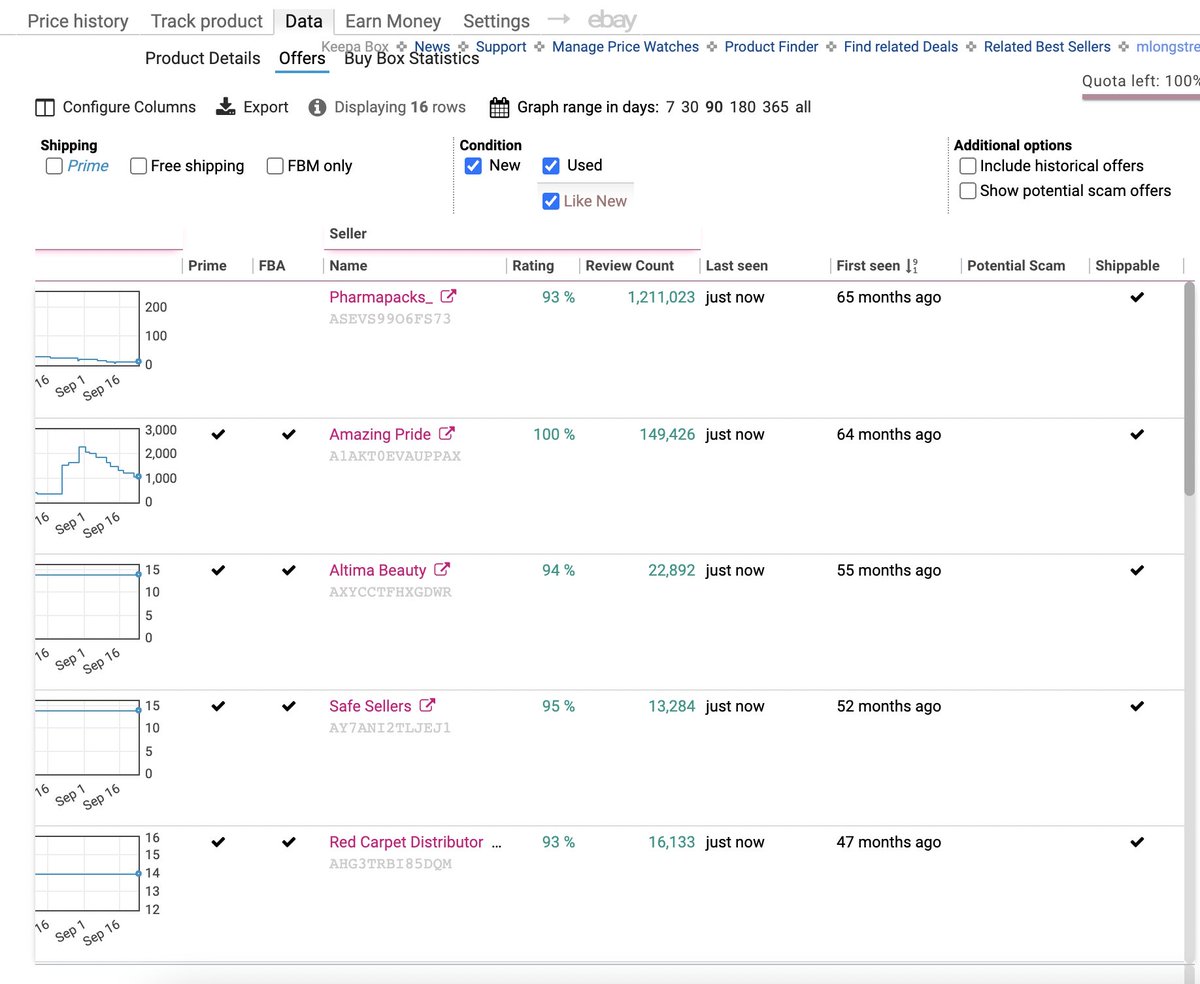Click the Pharmapacks_ price history graph
This screenshot has width=1200, height=984.
click(x=87, y=327)
